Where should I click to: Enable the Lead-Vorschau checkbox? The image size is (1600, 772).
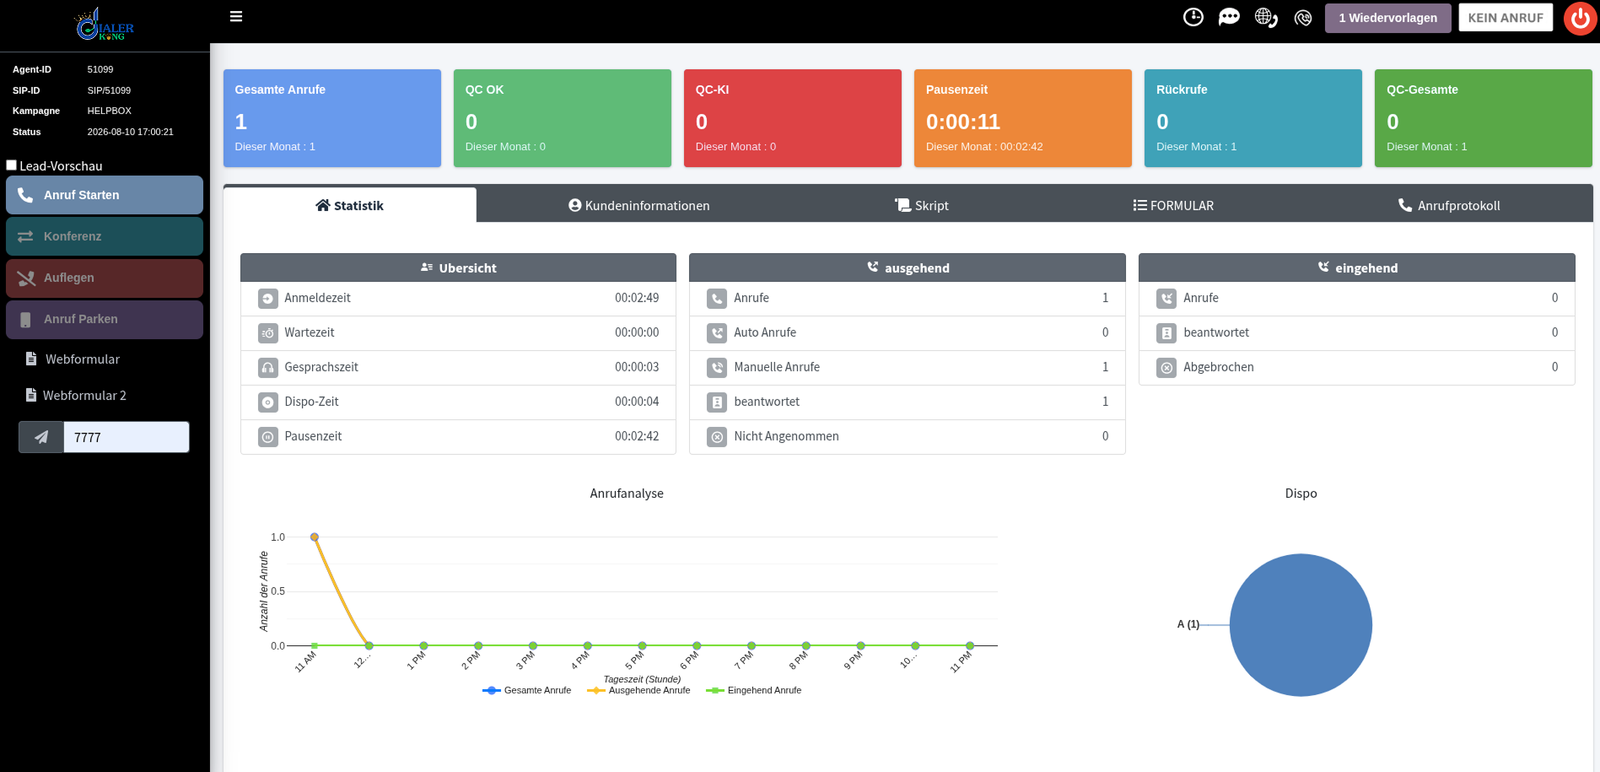click(12, 165)
